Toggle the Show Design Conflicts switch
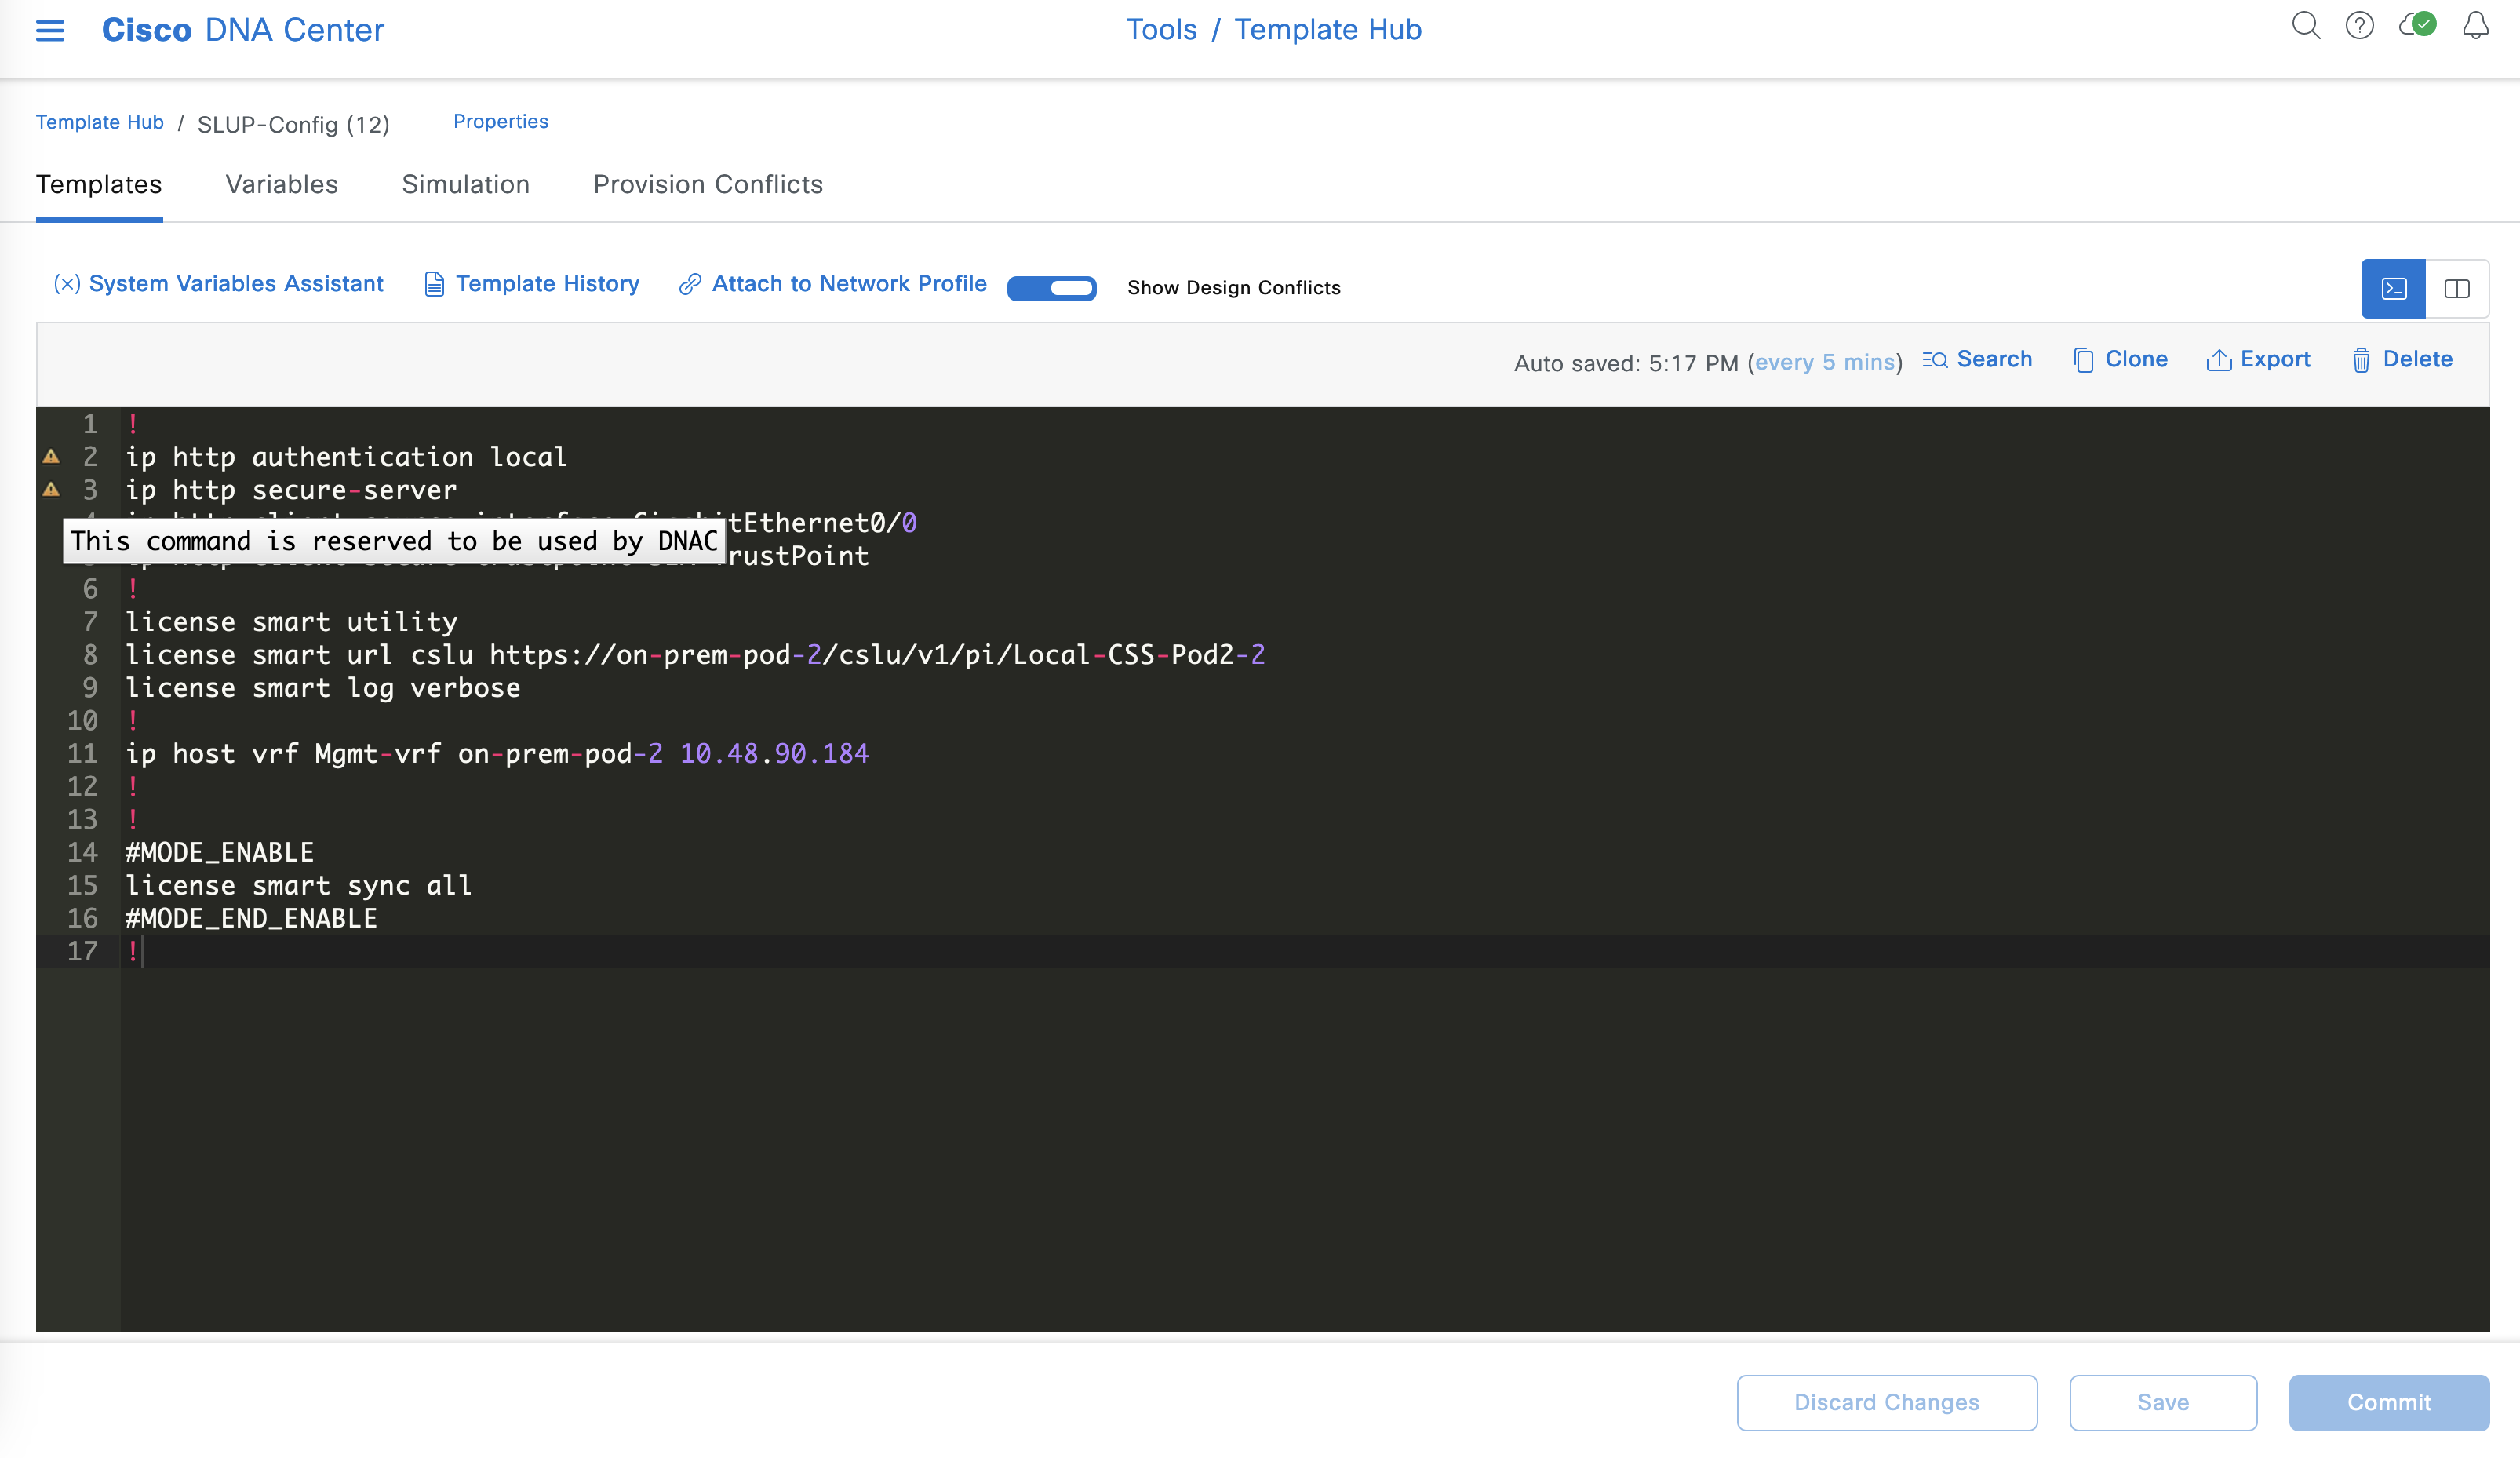Viewport: 2520px width, 1458px height. click(x=1051, y=288)
